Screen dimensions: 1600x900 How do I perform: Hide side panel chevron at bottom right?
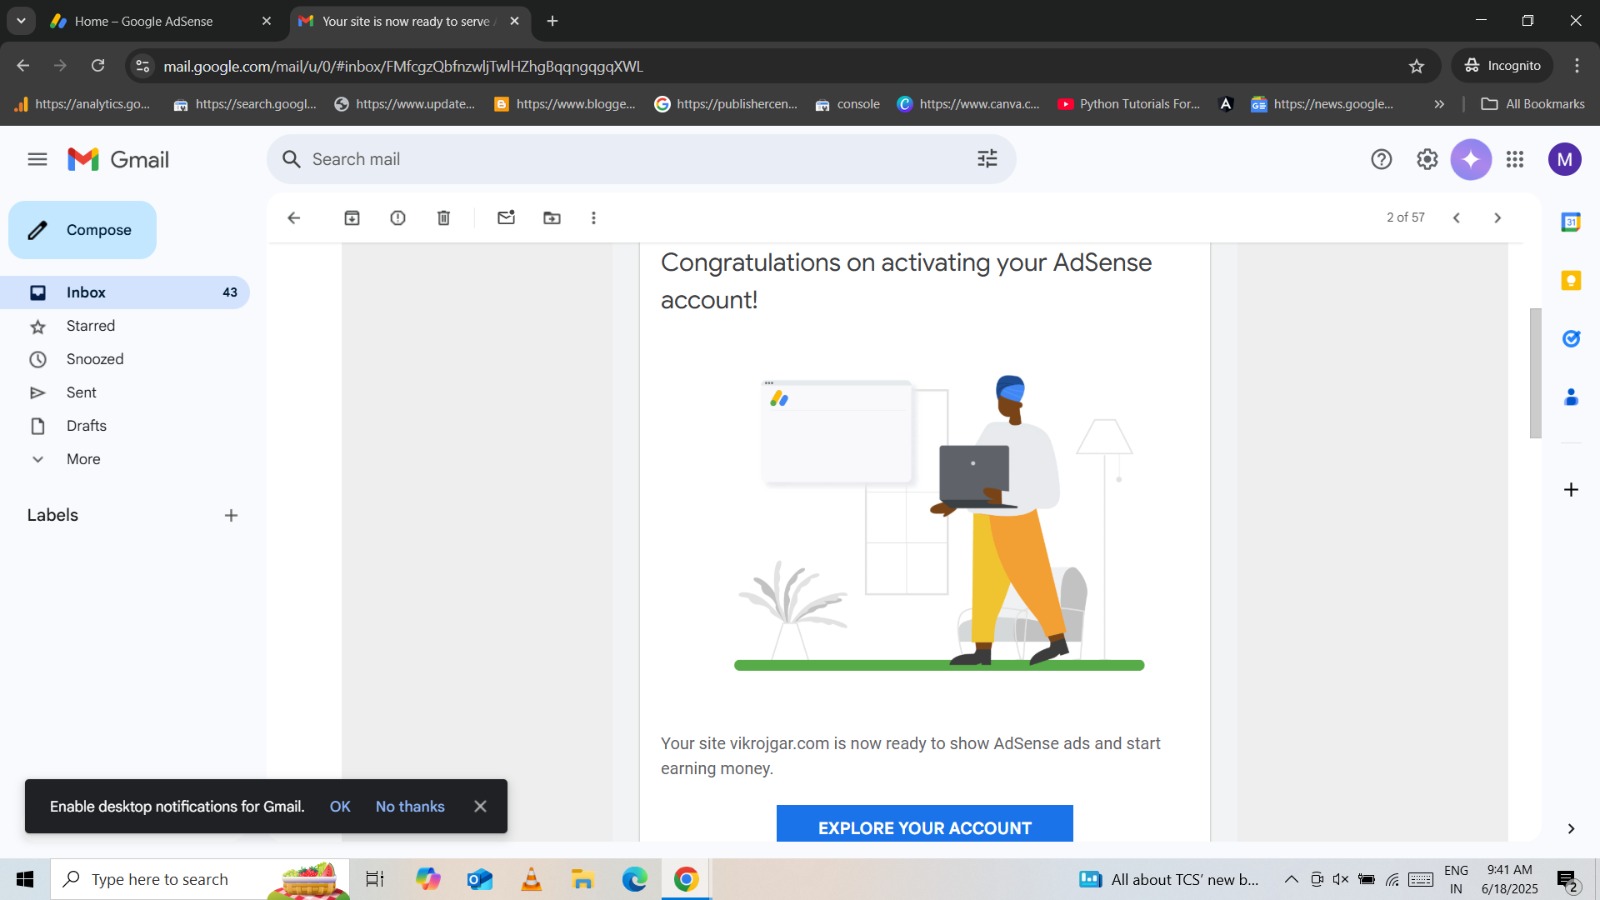click(1571, 829)
